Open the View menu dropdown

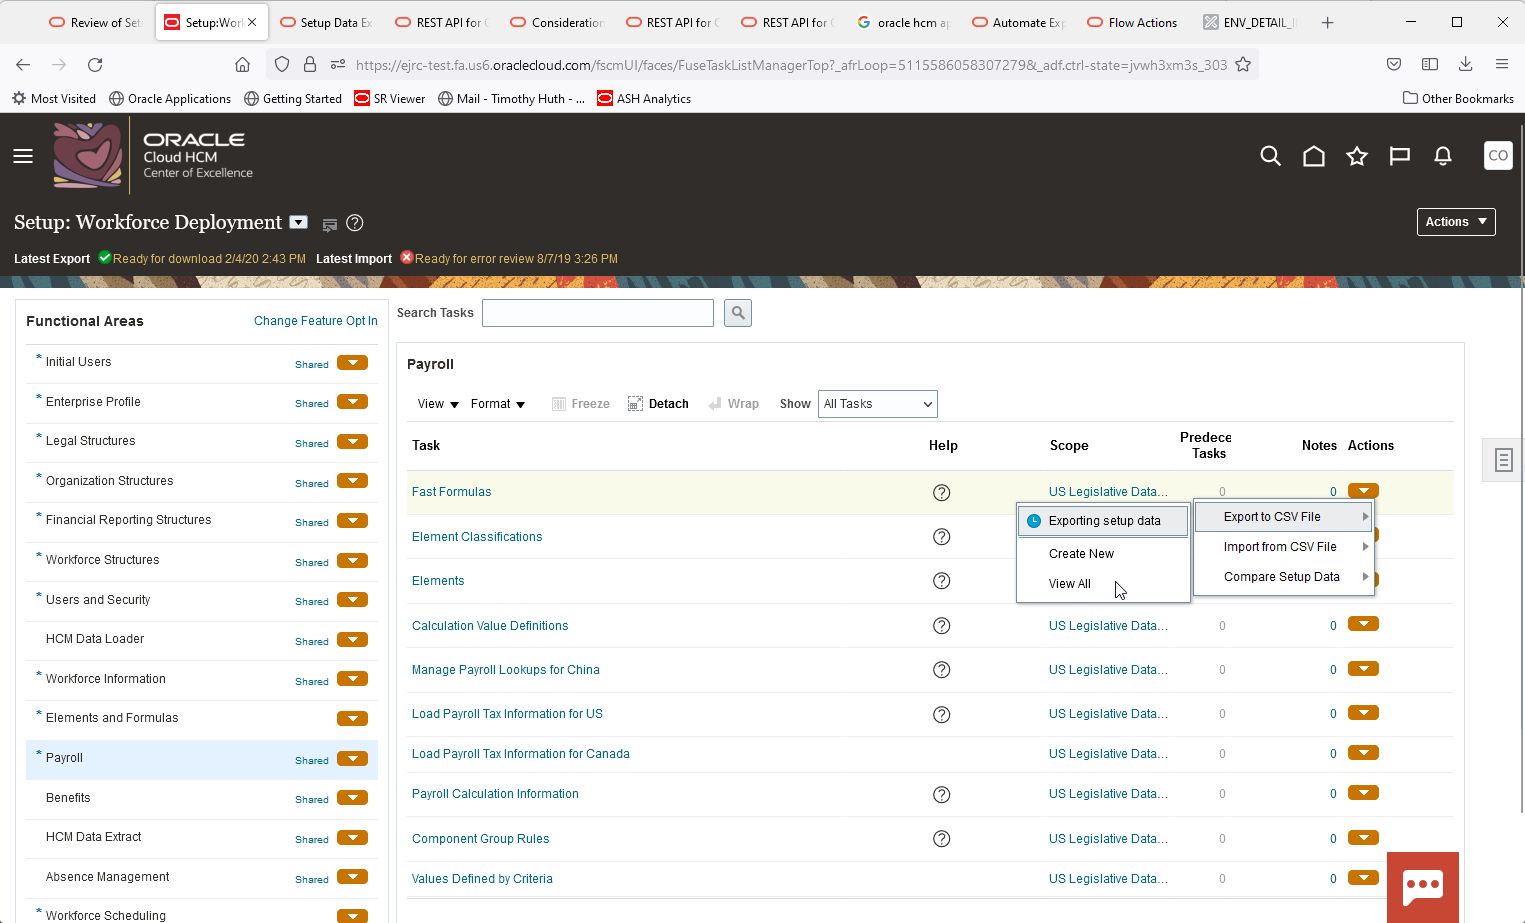pos(438,404)
